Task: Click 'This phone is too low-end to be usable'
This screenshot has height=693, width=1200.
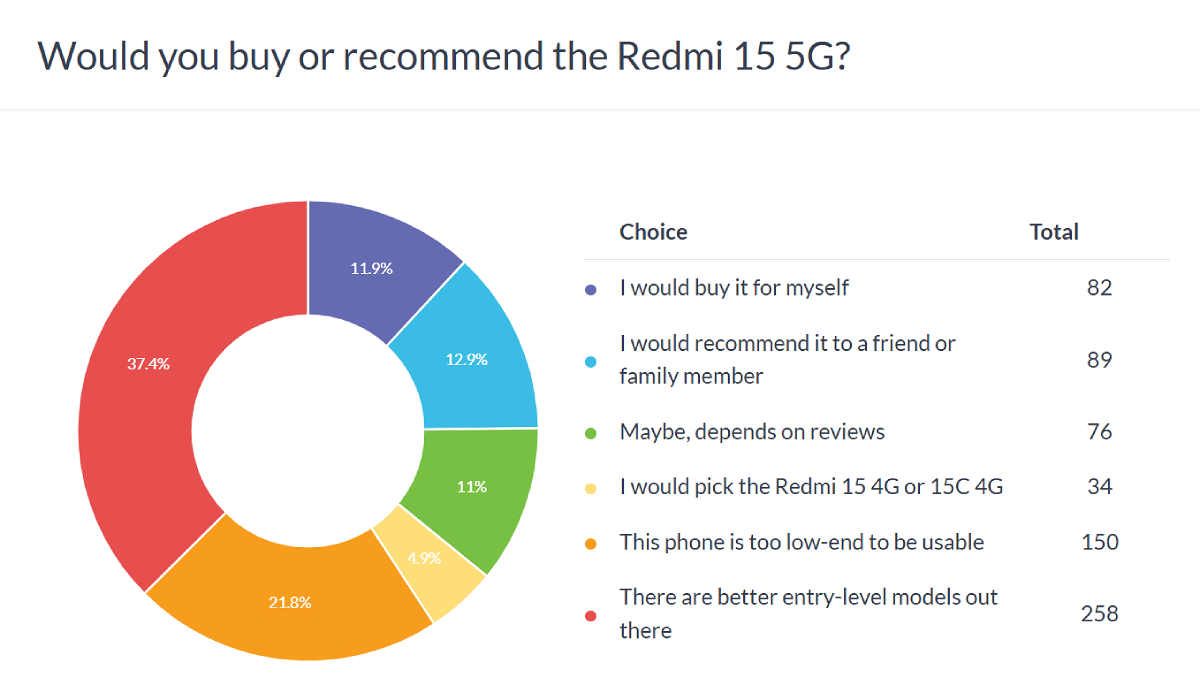Action: [802, 542]
